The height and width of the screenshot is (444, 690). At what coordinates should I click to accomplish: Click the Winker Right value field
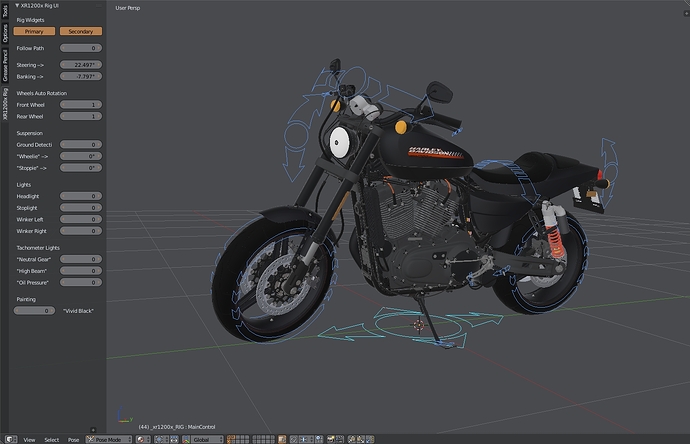[81, 231]
